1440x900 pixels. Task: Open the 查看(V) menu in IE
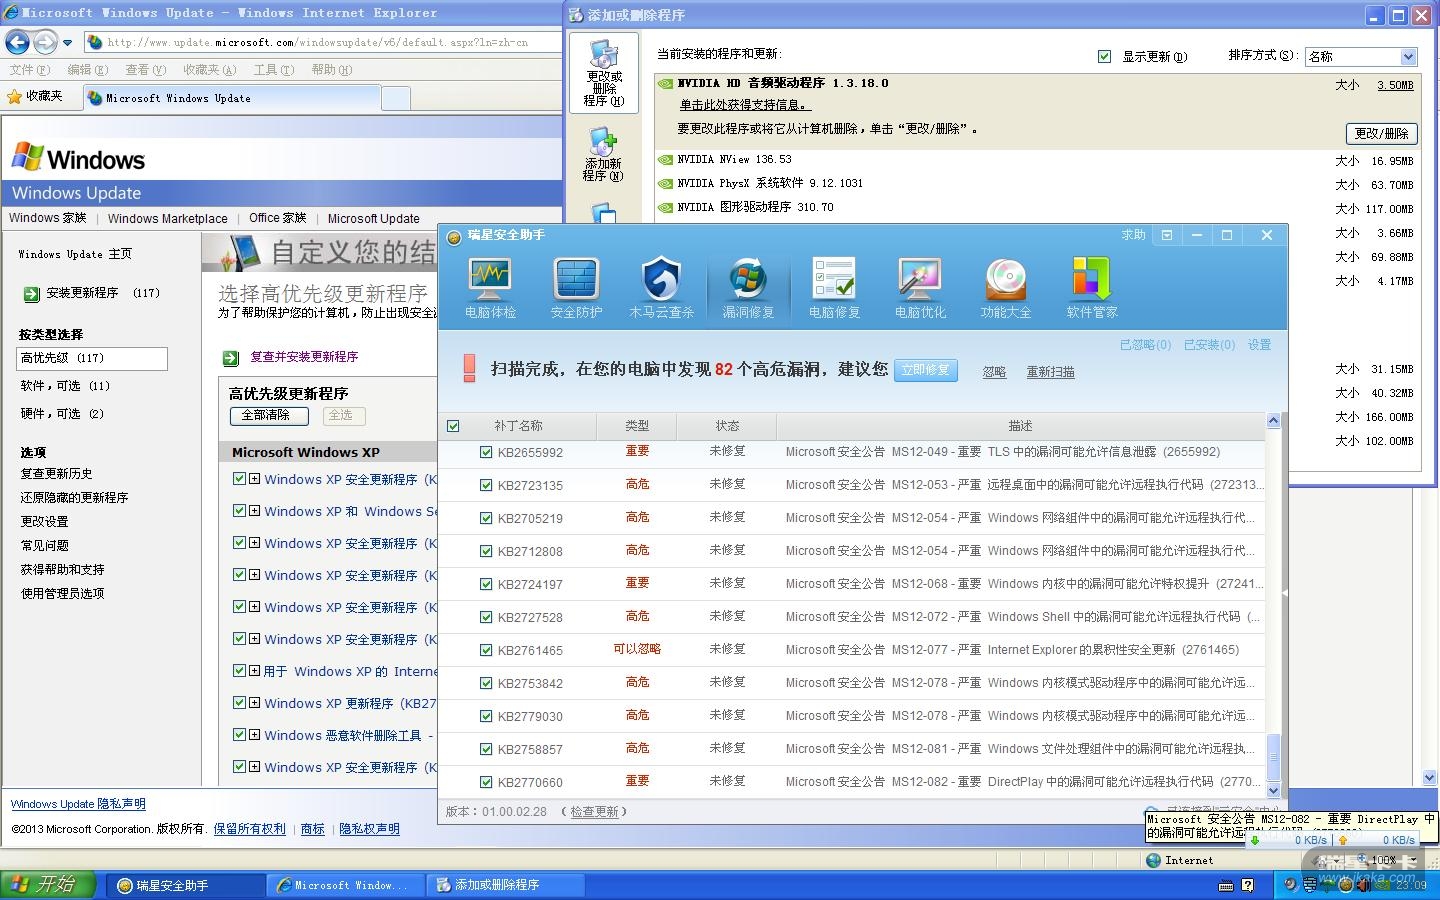click(x=145, y=70)
